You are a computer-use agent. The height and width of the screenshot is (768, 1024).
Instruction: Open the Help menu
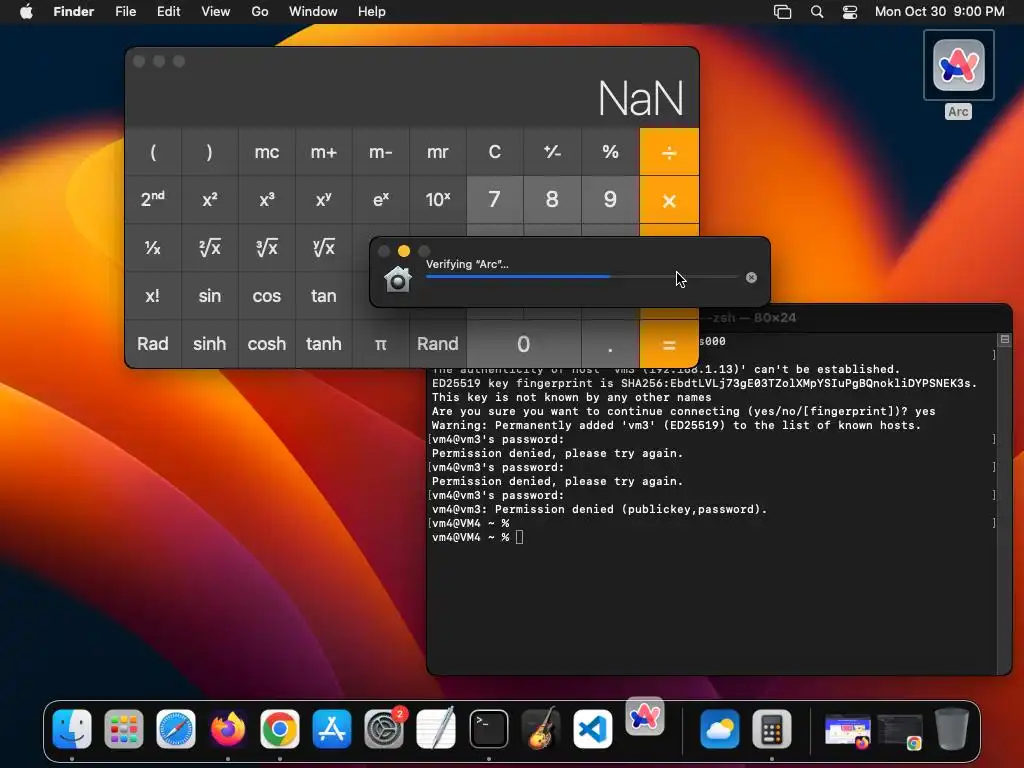372,12
